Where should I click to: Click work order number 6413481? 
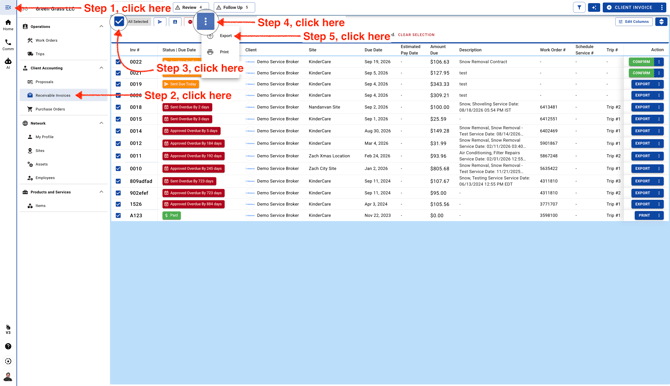pos(548,107)
